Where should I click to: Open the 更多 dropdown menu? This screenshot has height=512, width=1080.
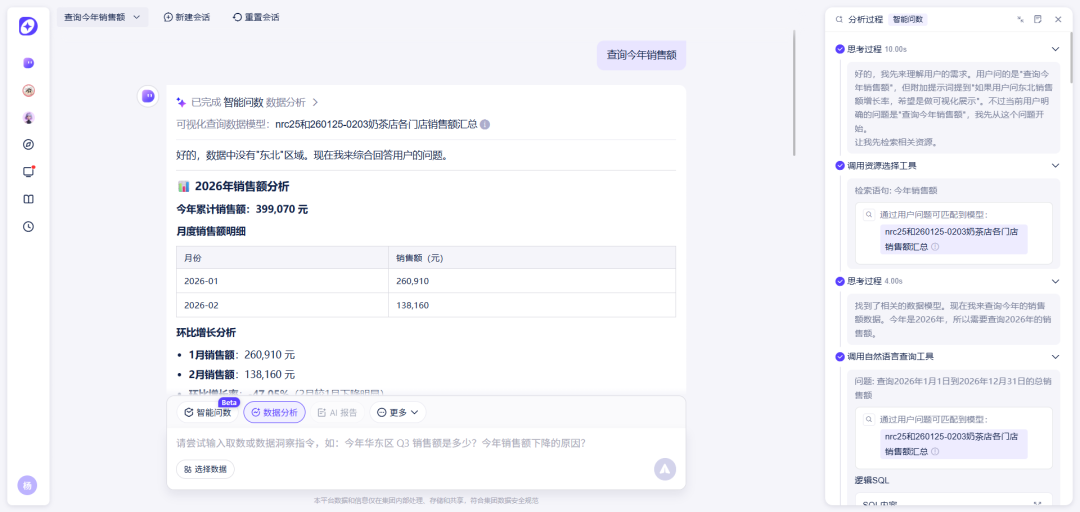(x=397, y=412)
